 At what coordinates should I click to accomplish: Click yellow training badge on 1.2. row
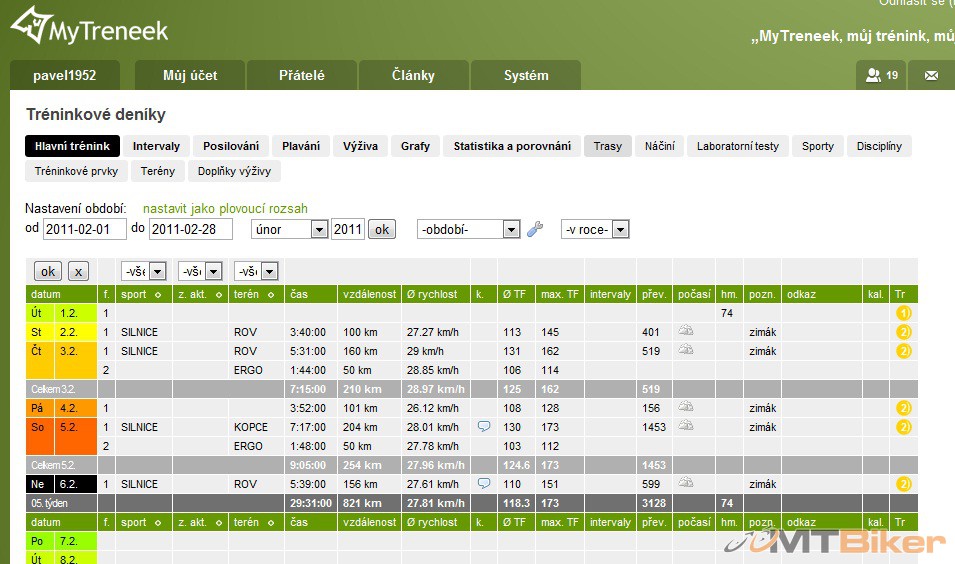(903, 313)
